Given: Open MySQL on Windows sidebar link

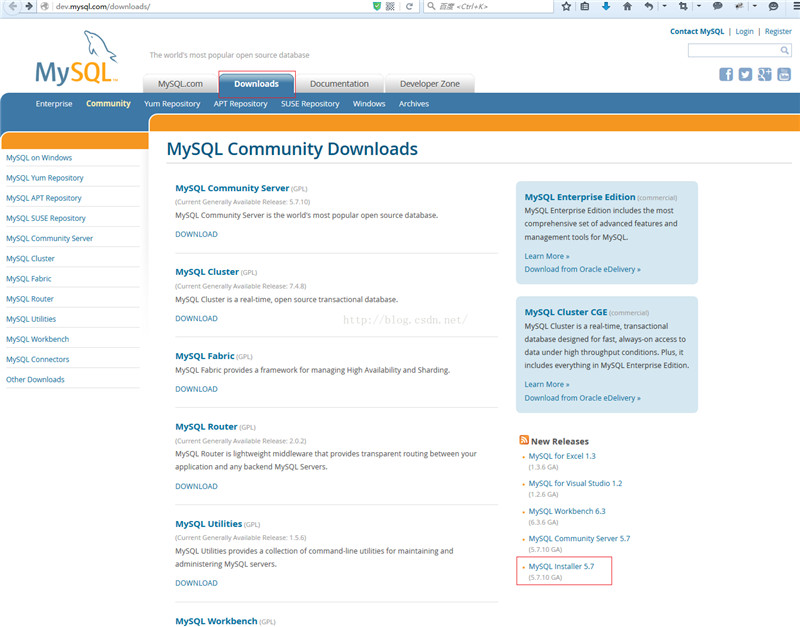Looking at the screenshot, I should tap(39, 158).
